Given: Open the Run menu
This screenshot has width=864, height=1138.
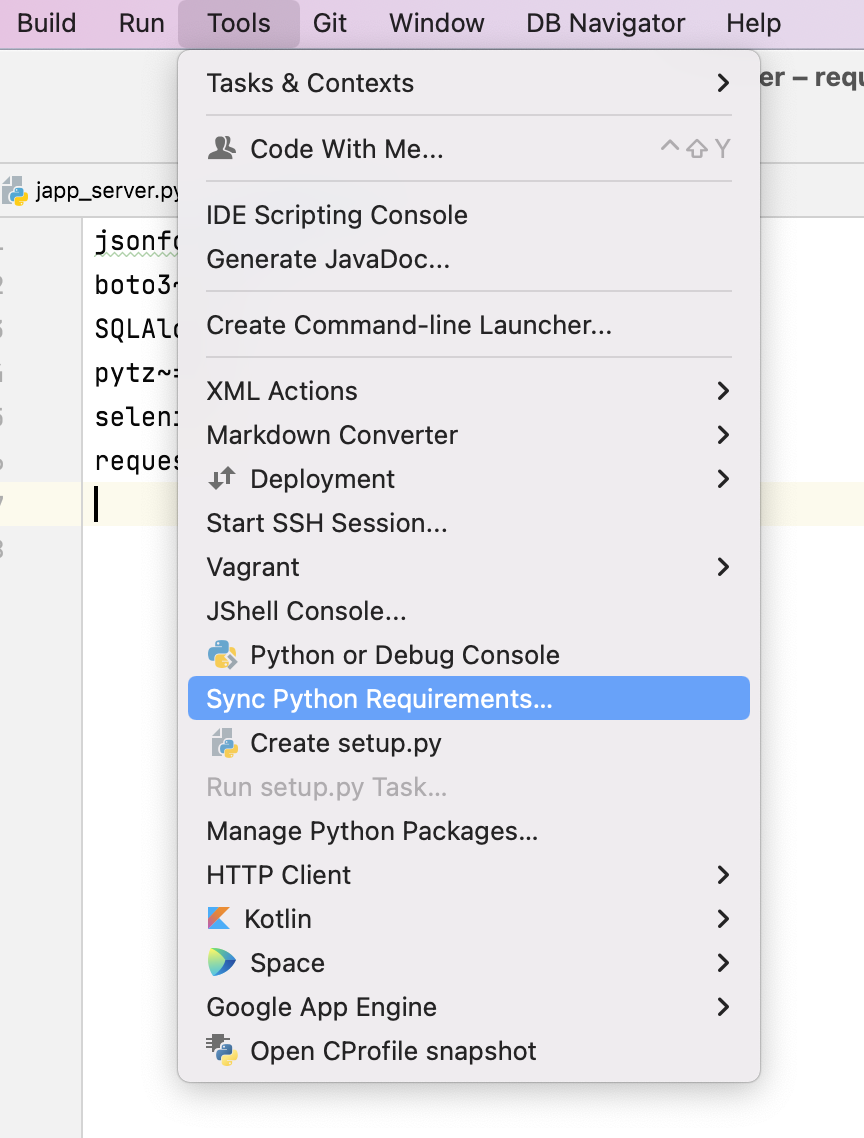Looking at the screenshot, I should click(142, 23).
